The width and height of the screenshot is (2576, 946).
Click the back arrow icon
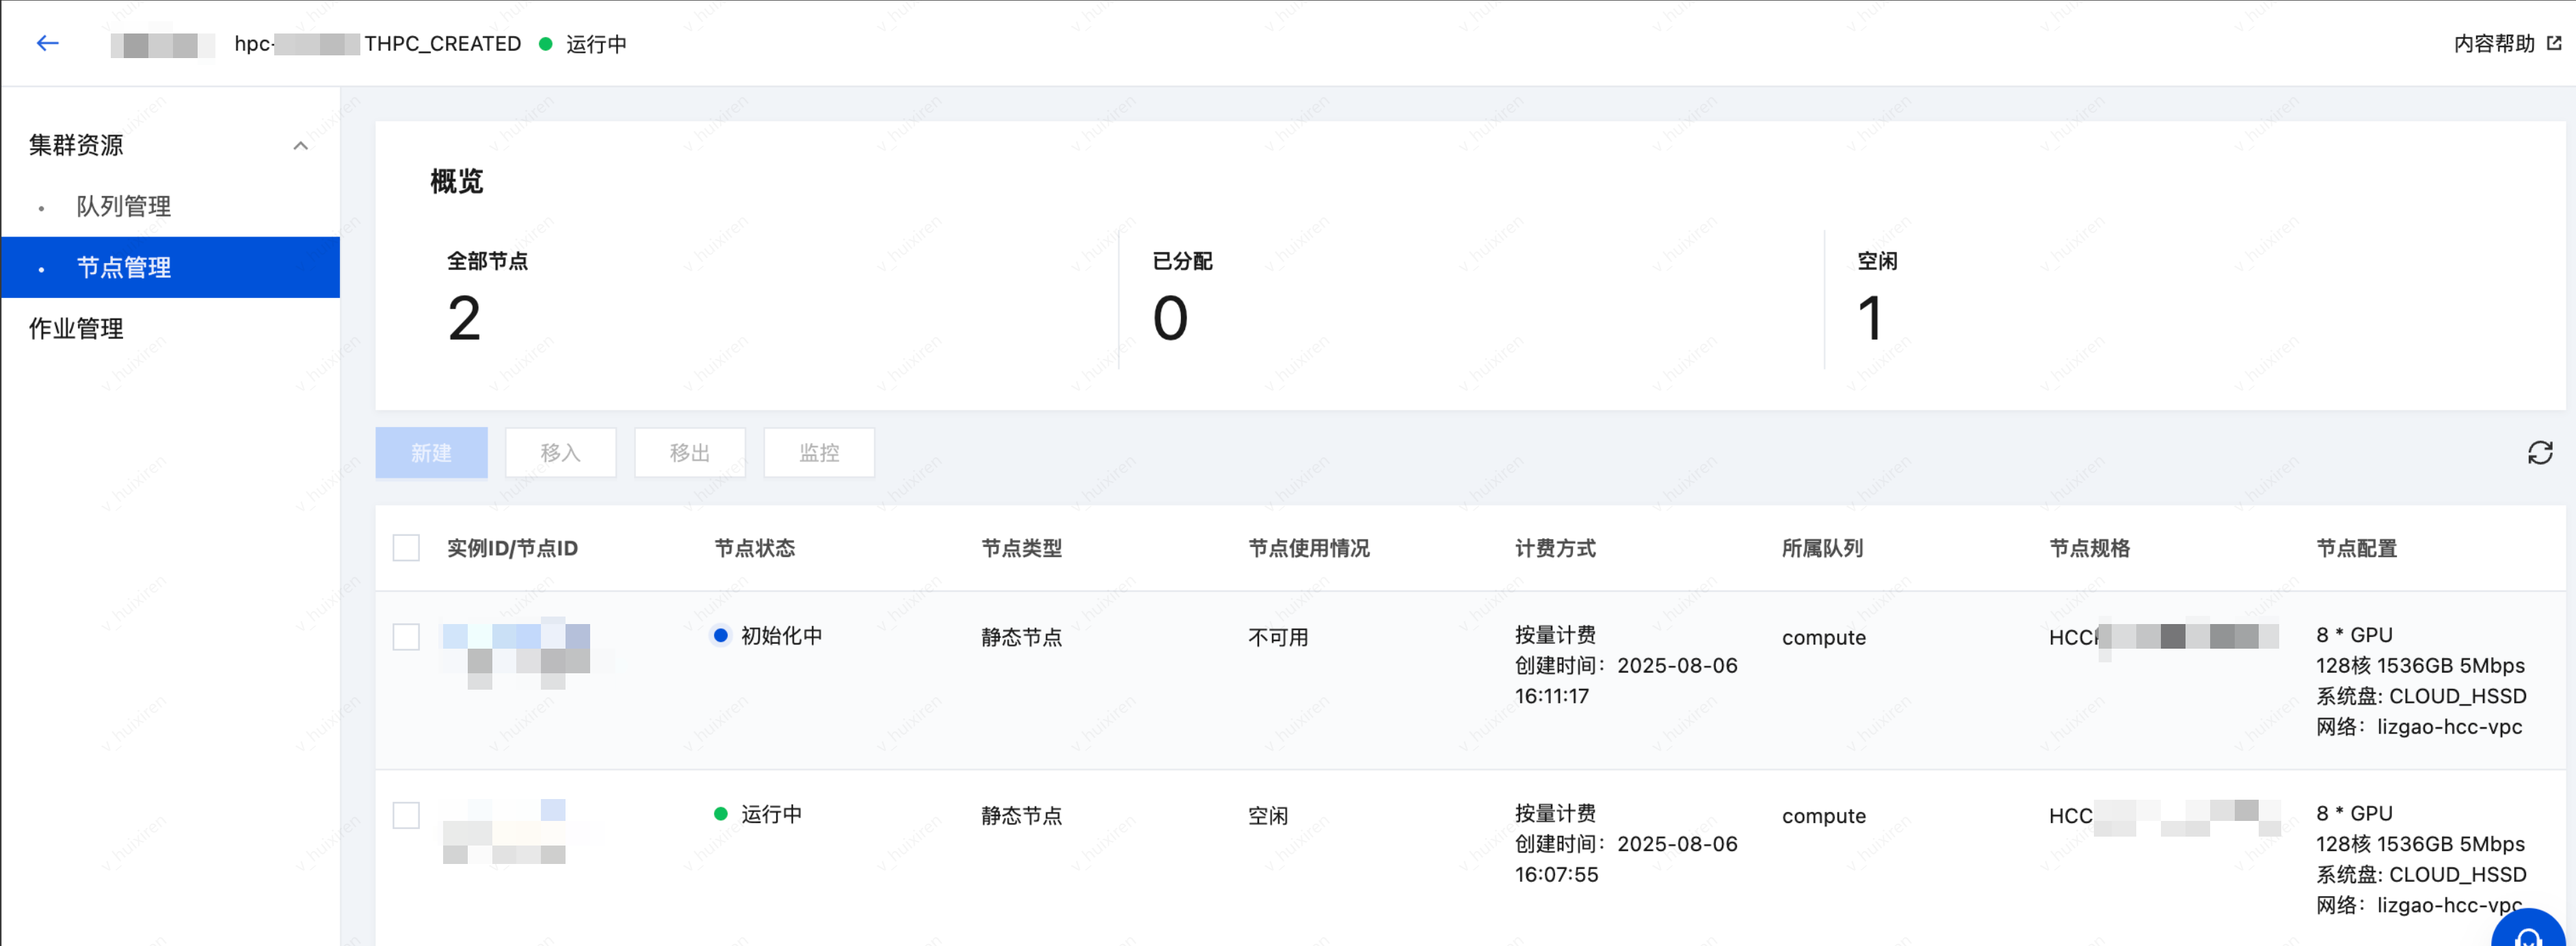click(47, 43)
